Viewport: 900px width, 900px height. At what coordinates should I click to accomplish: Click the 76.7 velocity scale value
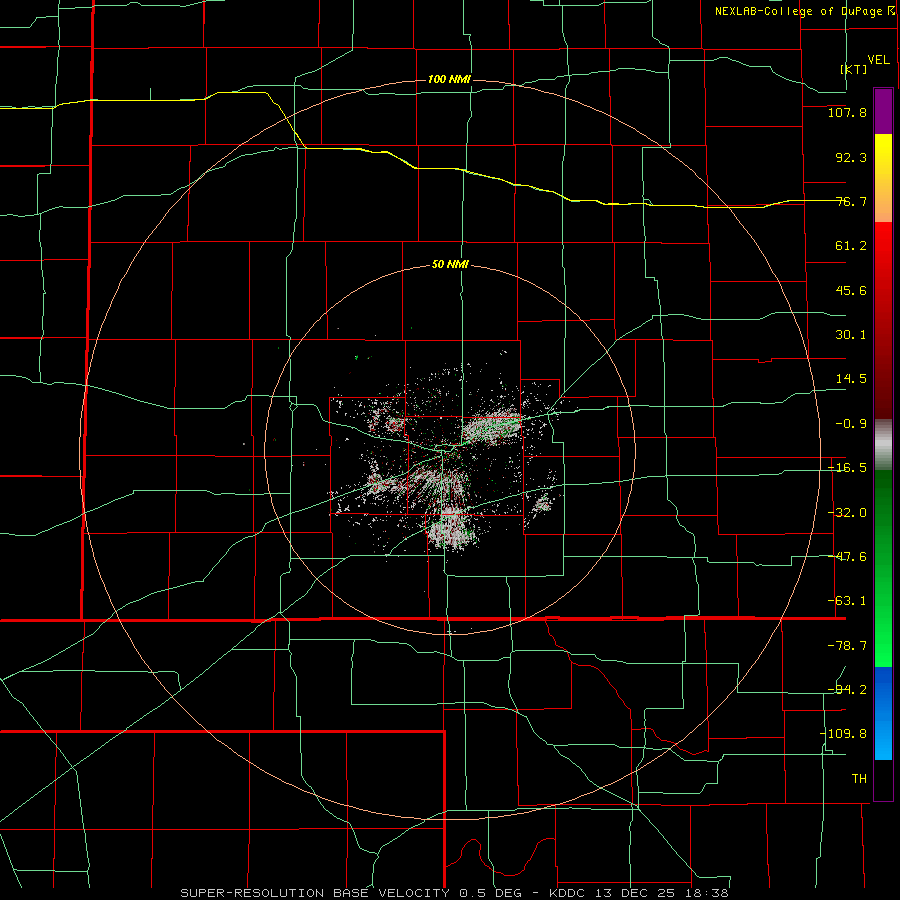(851, 201)
